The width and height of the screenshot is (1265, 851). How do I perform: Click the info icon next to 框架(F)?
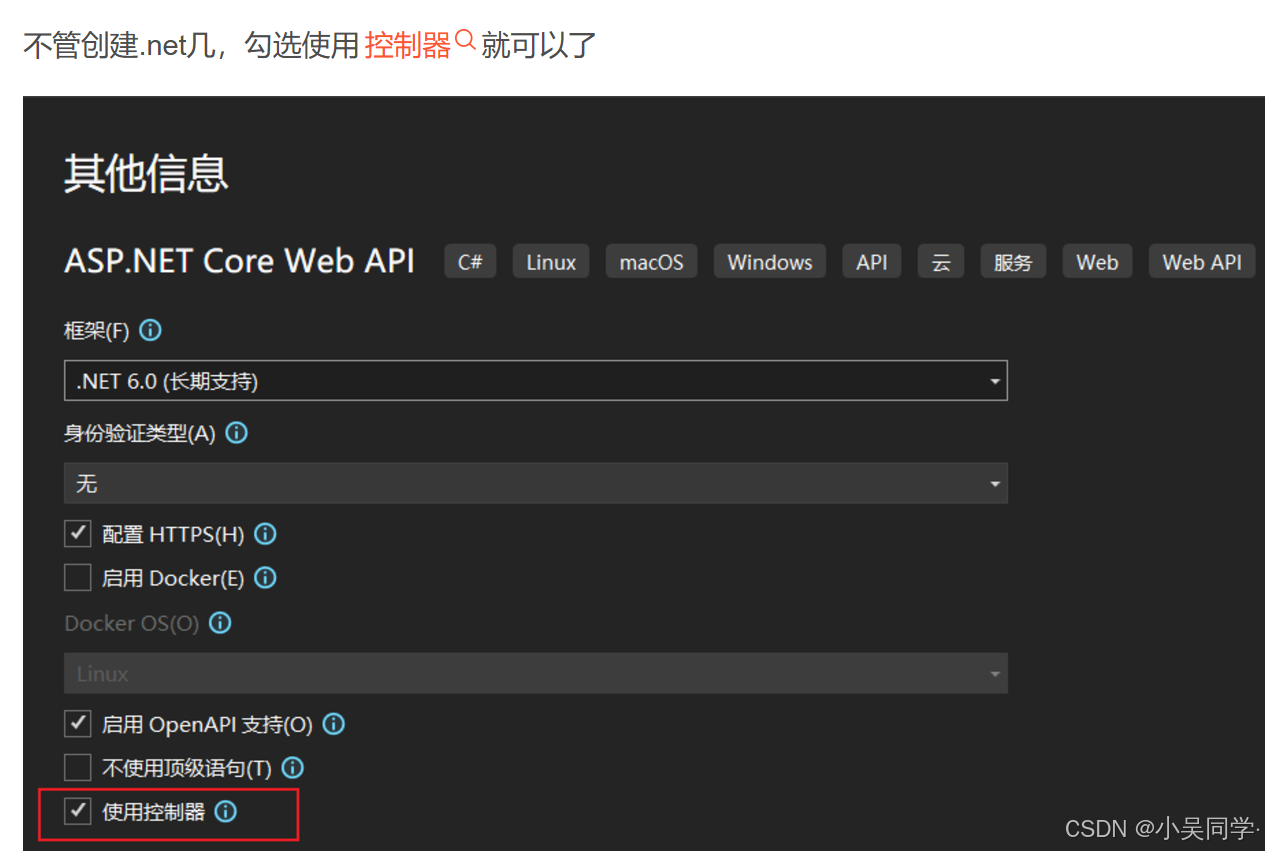(x=151, y=330)
